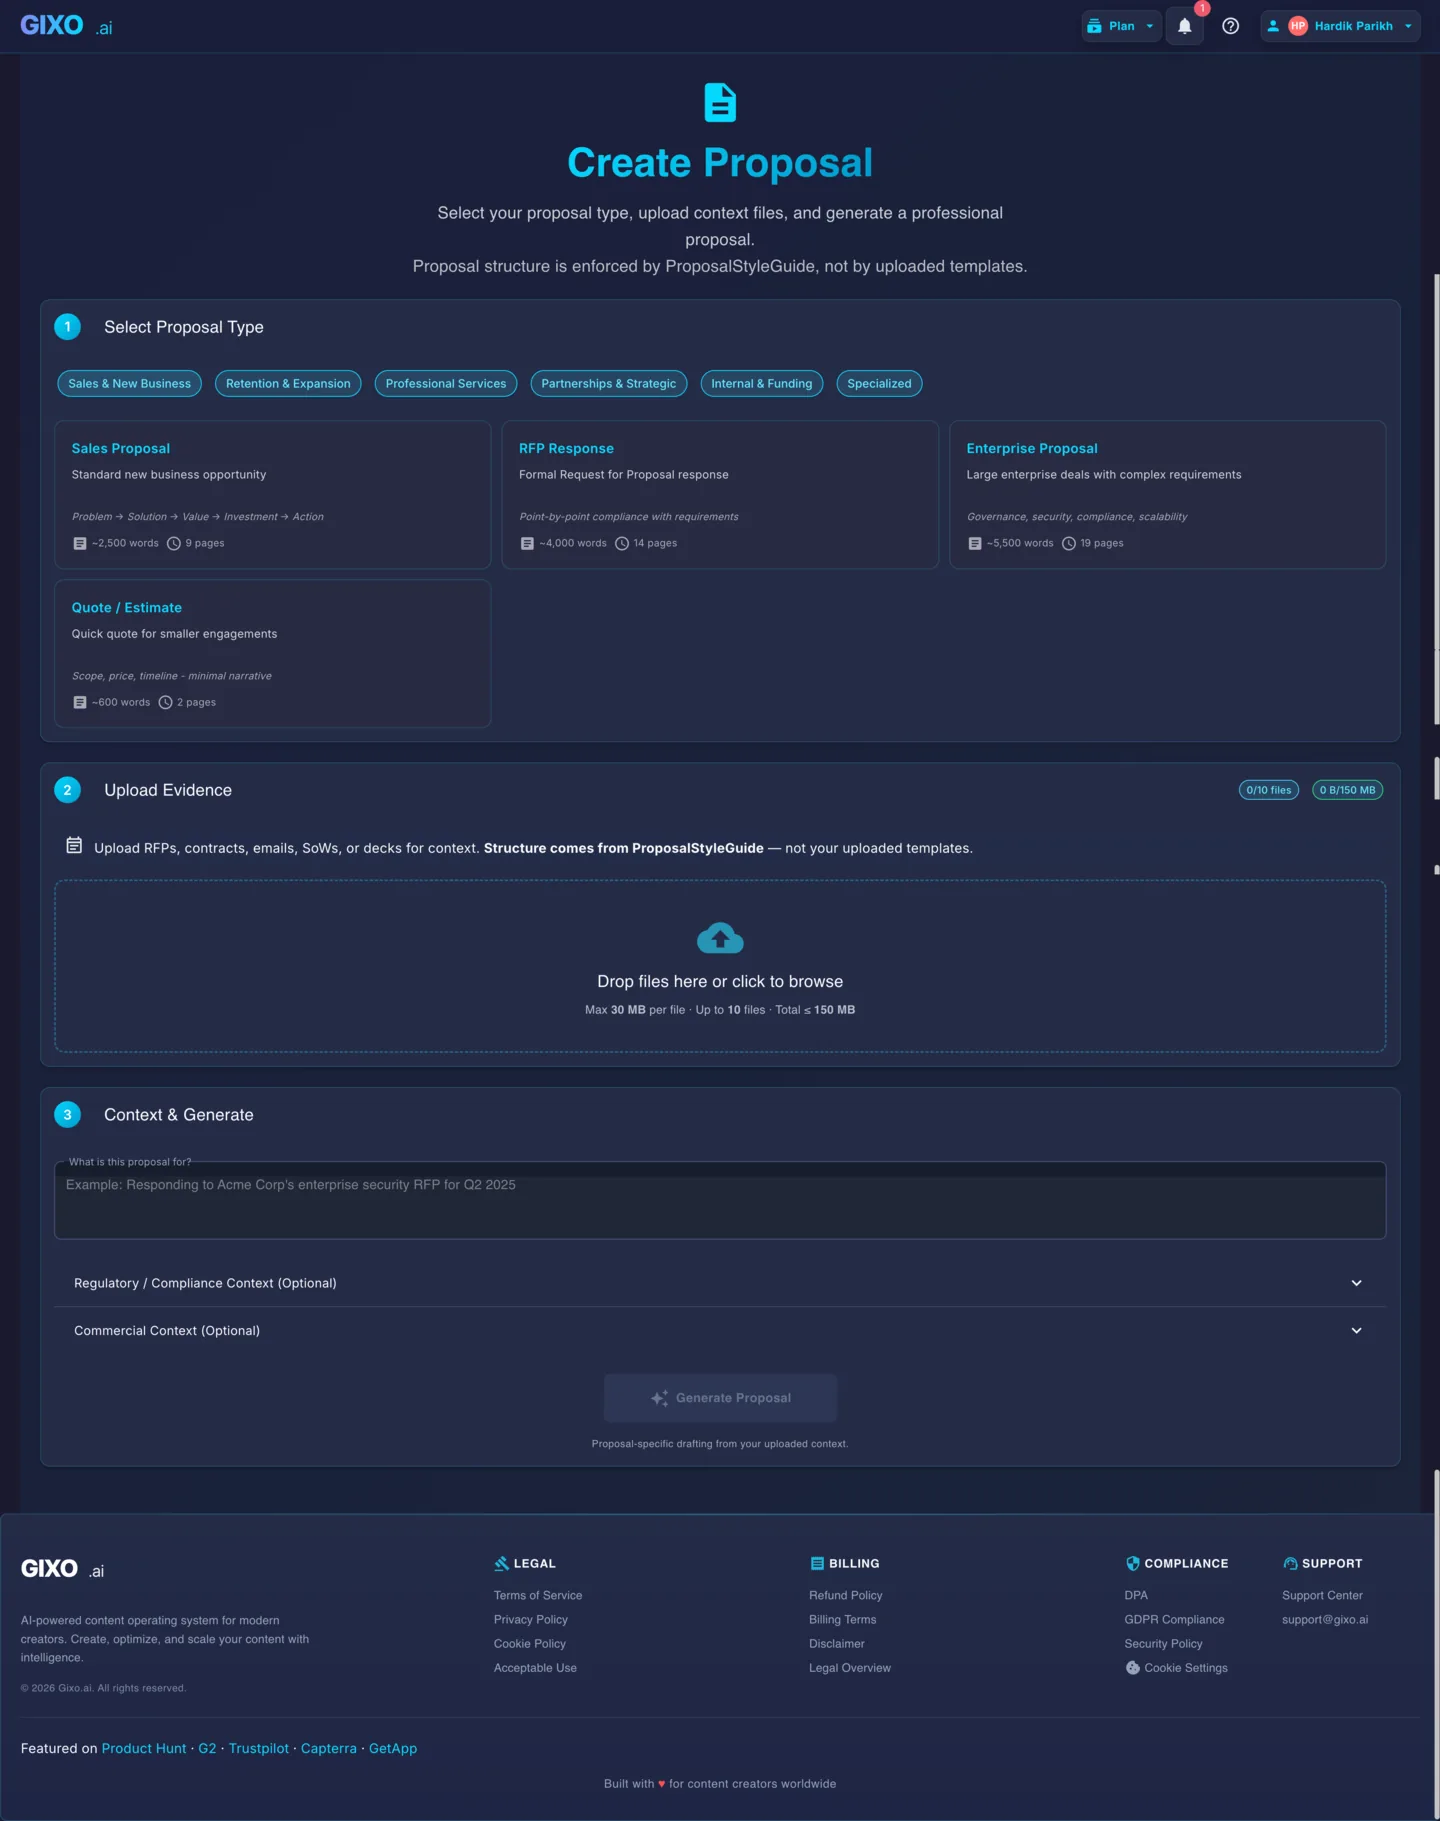Open Acceptable Use link

point(535,1667)
